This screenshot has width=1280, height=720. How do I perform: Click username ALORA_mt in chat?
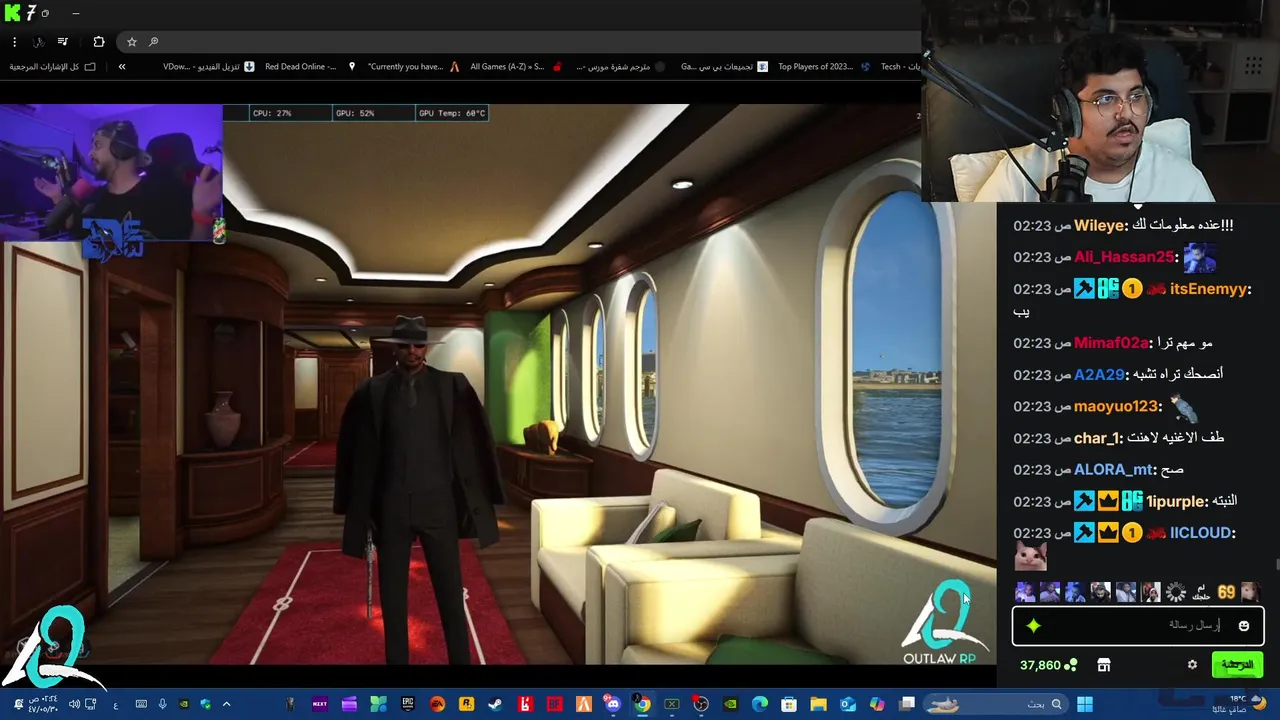click(x=1114, y=470)
